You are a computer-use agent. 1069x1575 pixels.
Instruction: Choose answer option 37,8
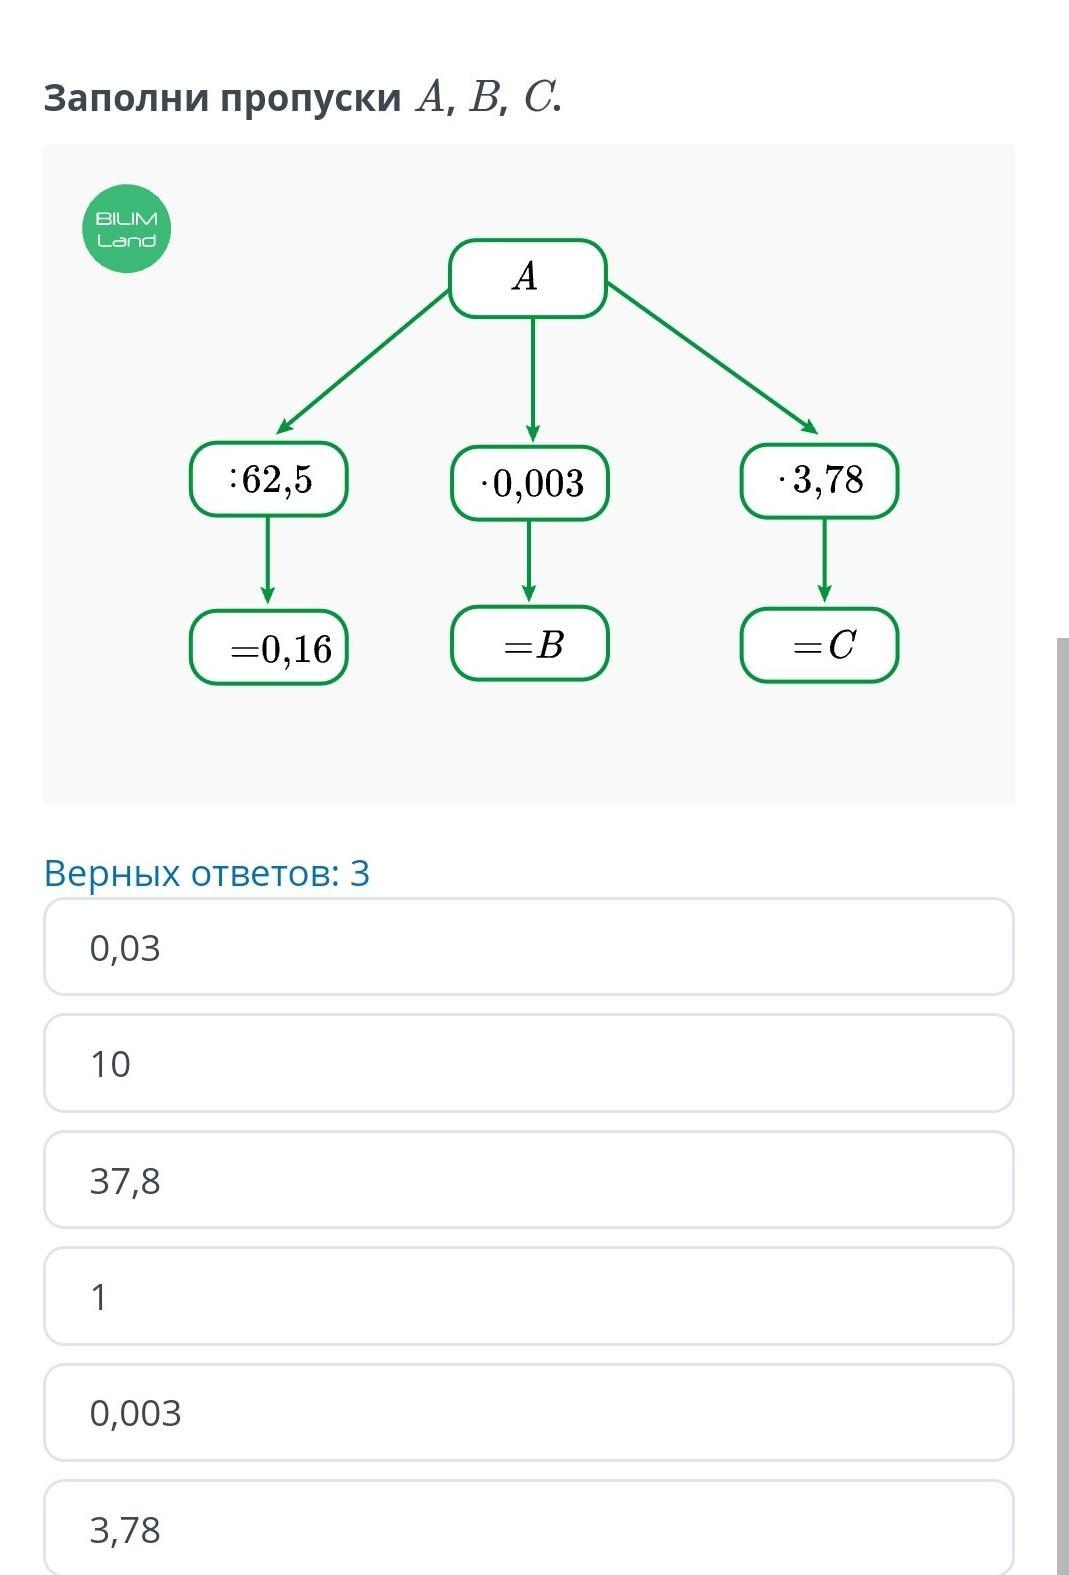click(528, 1180)
